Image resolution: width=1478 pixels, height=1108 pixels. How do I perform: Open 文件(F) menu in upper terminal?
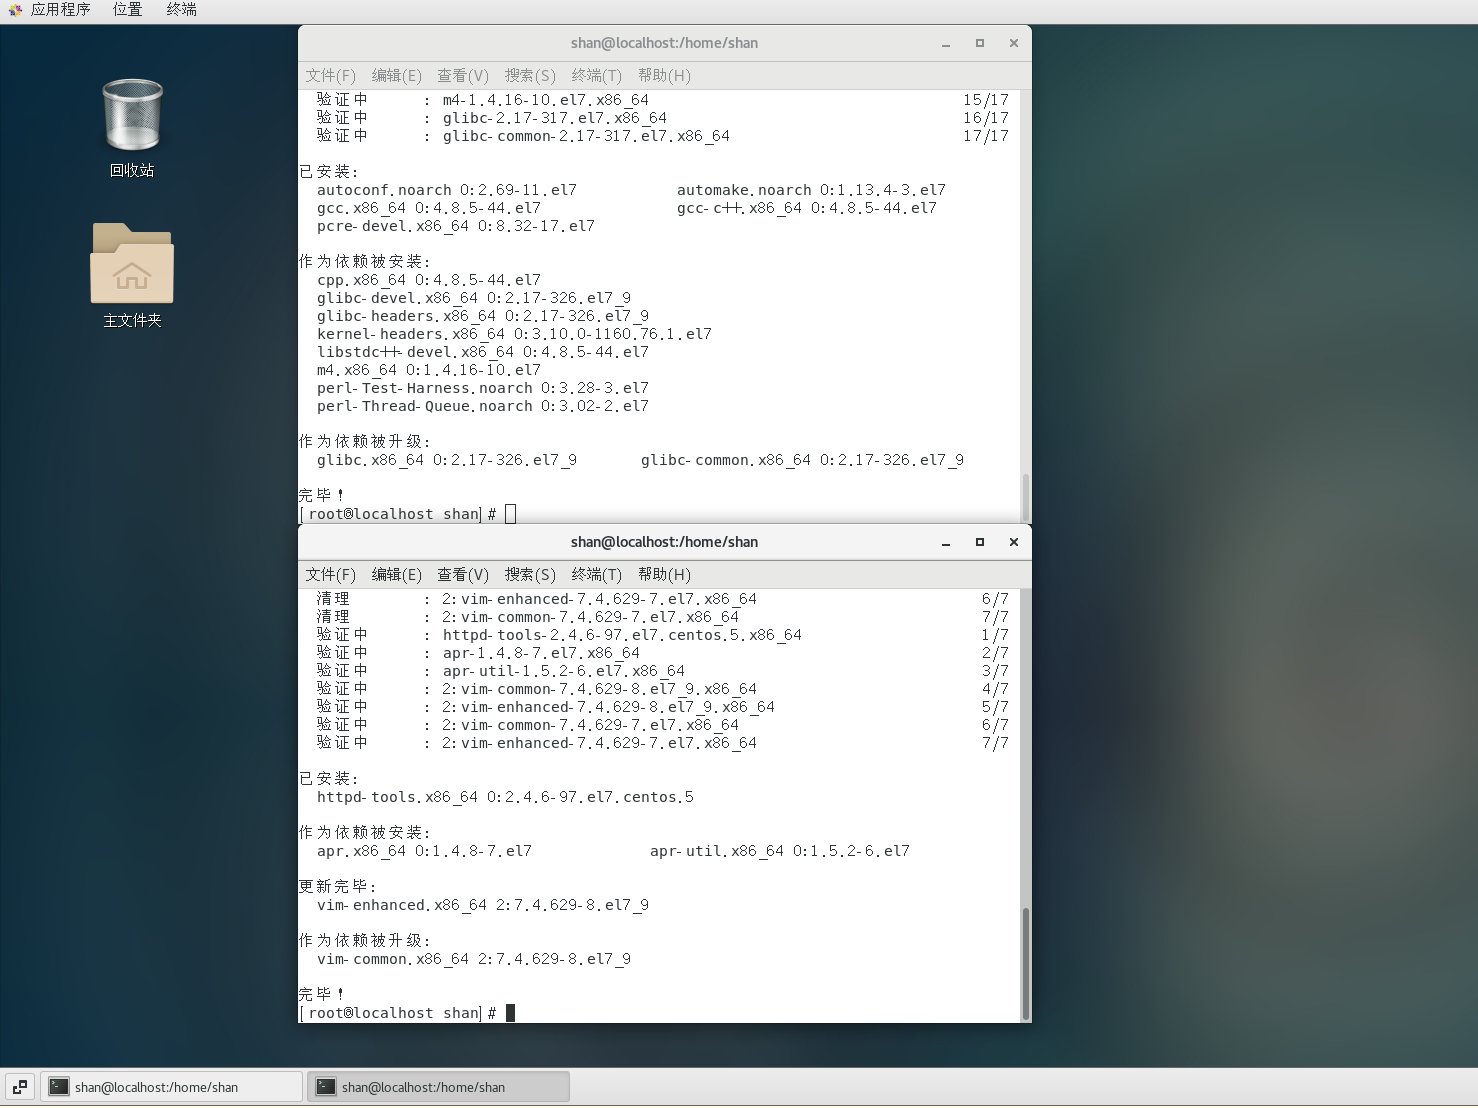(330, 76)
